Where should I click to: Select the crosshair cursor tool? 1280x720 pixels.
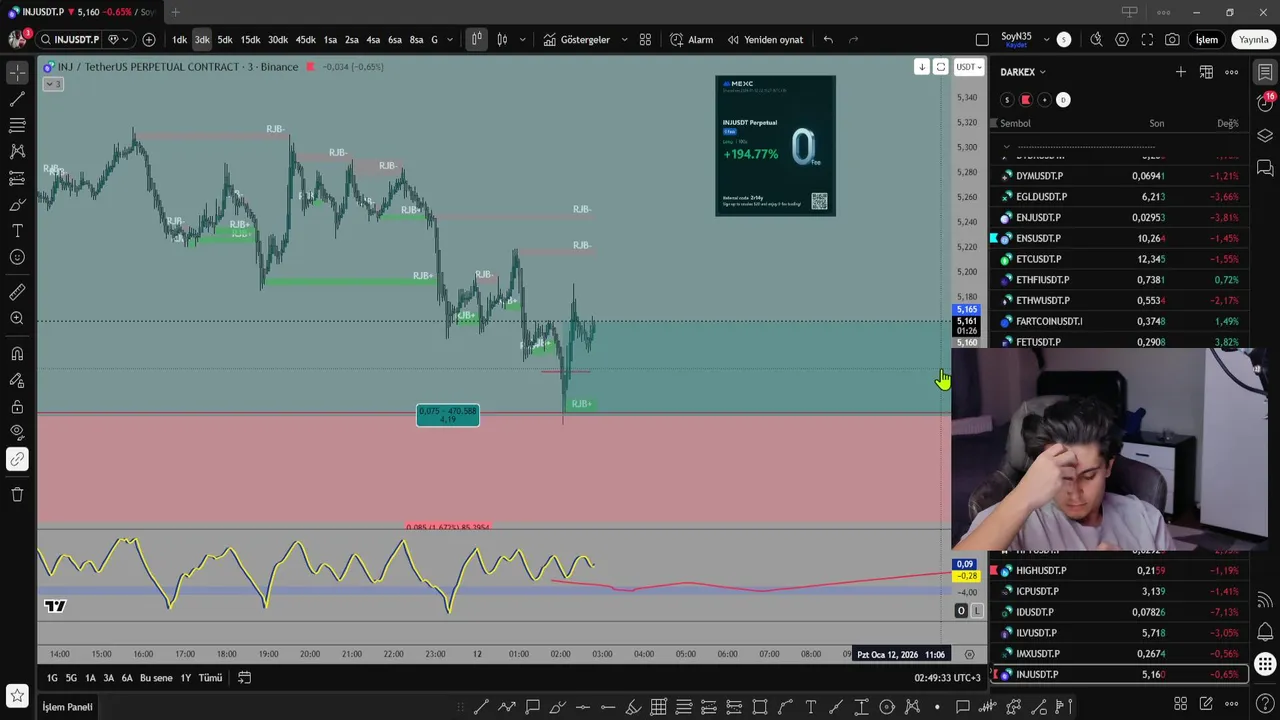[x=17, y=74]
